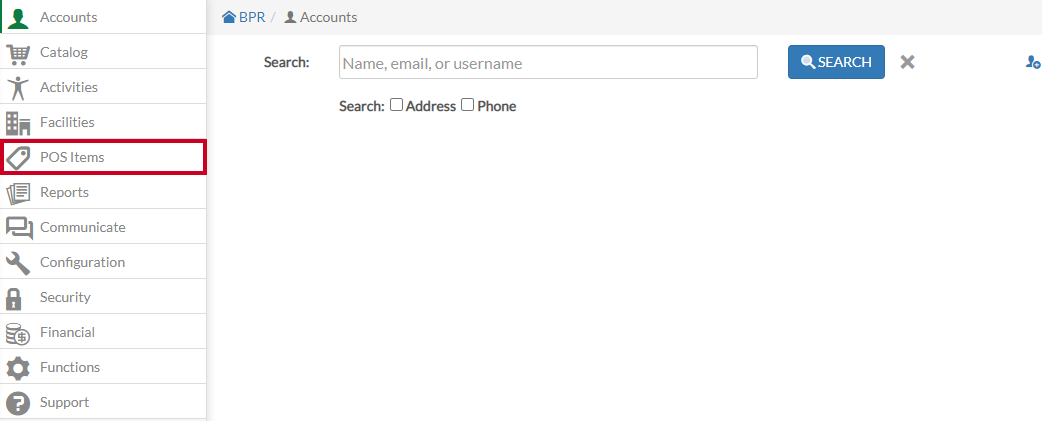The height and width of the screenshot is (421, 1042).
Task: Click the blue SEARCH button
Action: click(x=836, y=62)
